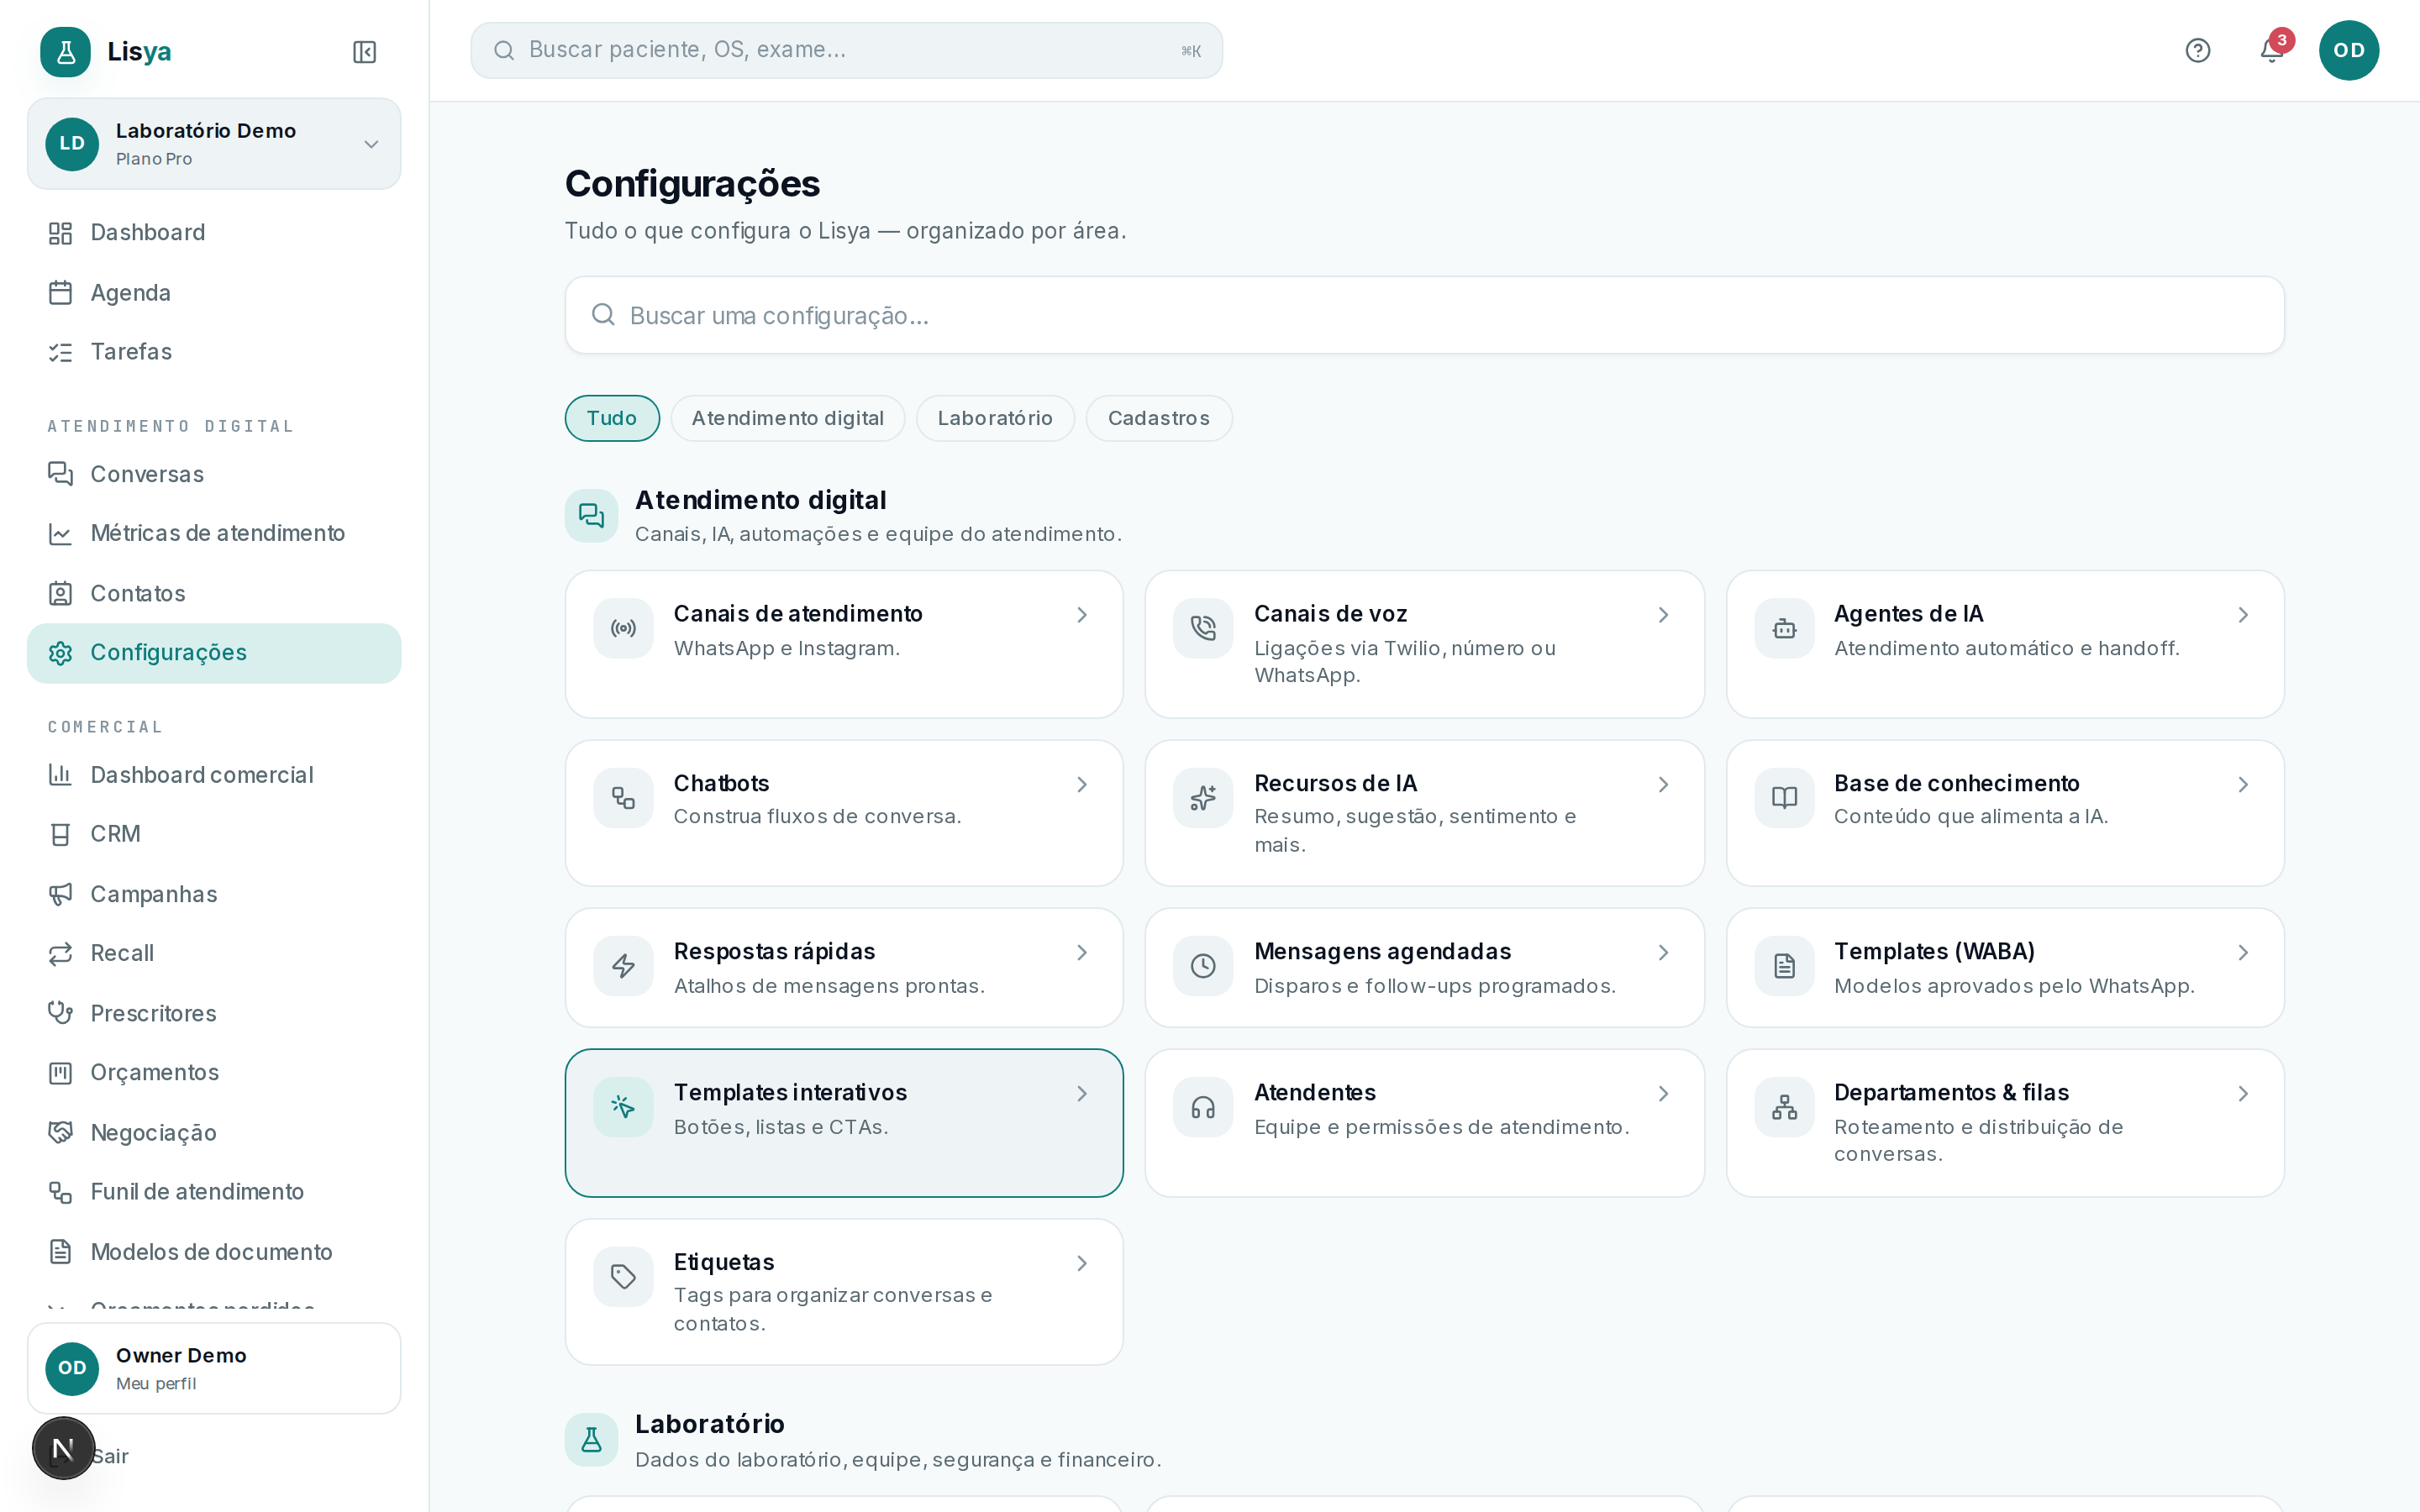Open Modelos de documento menu item
Image resolution: width=2420 pixels, height=1512 pixels.
(214, 1252)
